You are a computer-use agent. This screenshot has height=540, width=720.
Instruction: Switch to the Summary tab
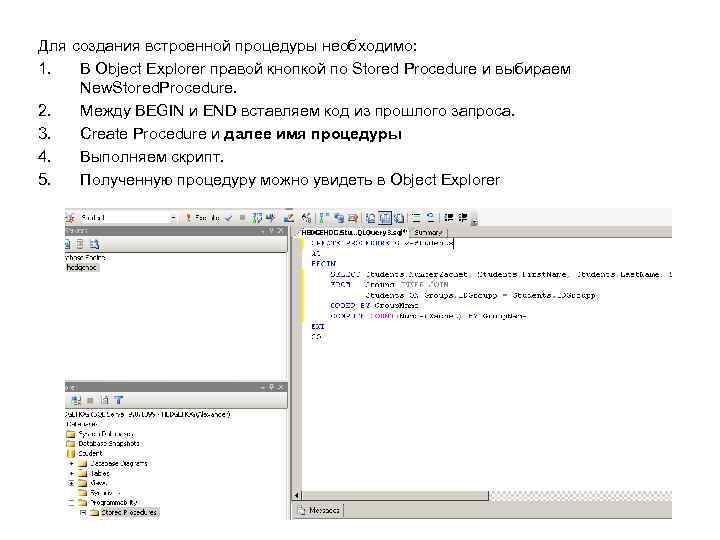[x=428, y=232]
